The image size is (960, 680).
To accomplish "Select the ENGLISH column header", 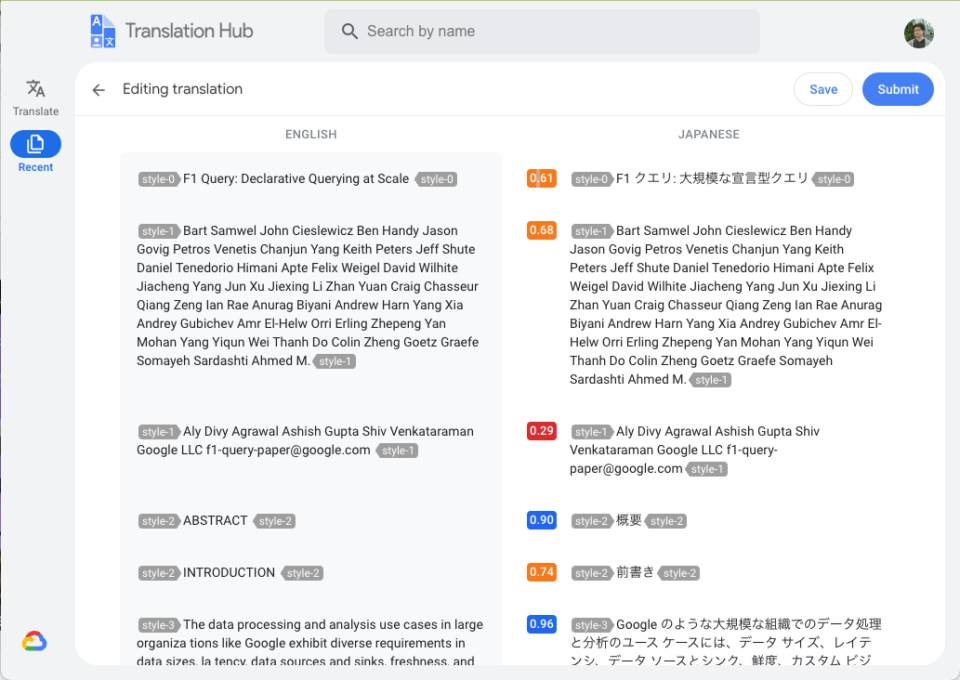I will (x=311, y=134).
